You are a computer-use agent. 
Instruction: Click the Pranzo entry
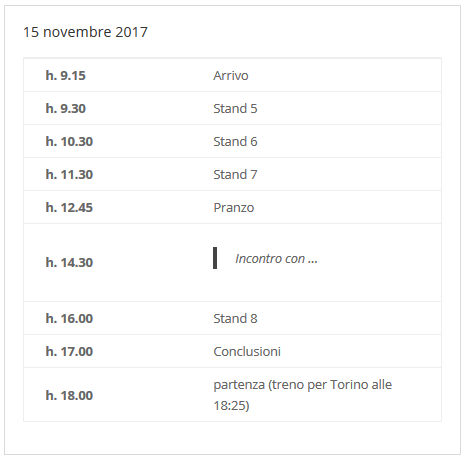(x=234, y=208)
